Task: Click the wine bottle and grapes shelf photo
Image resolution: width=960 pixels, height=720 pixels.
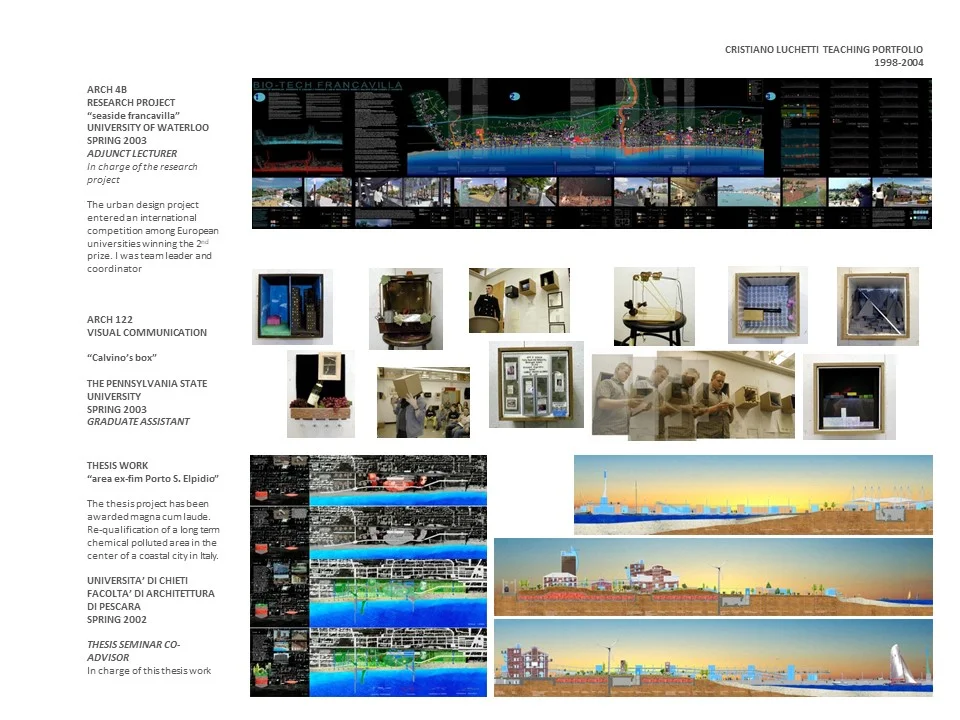Action: tap(321, 394)
